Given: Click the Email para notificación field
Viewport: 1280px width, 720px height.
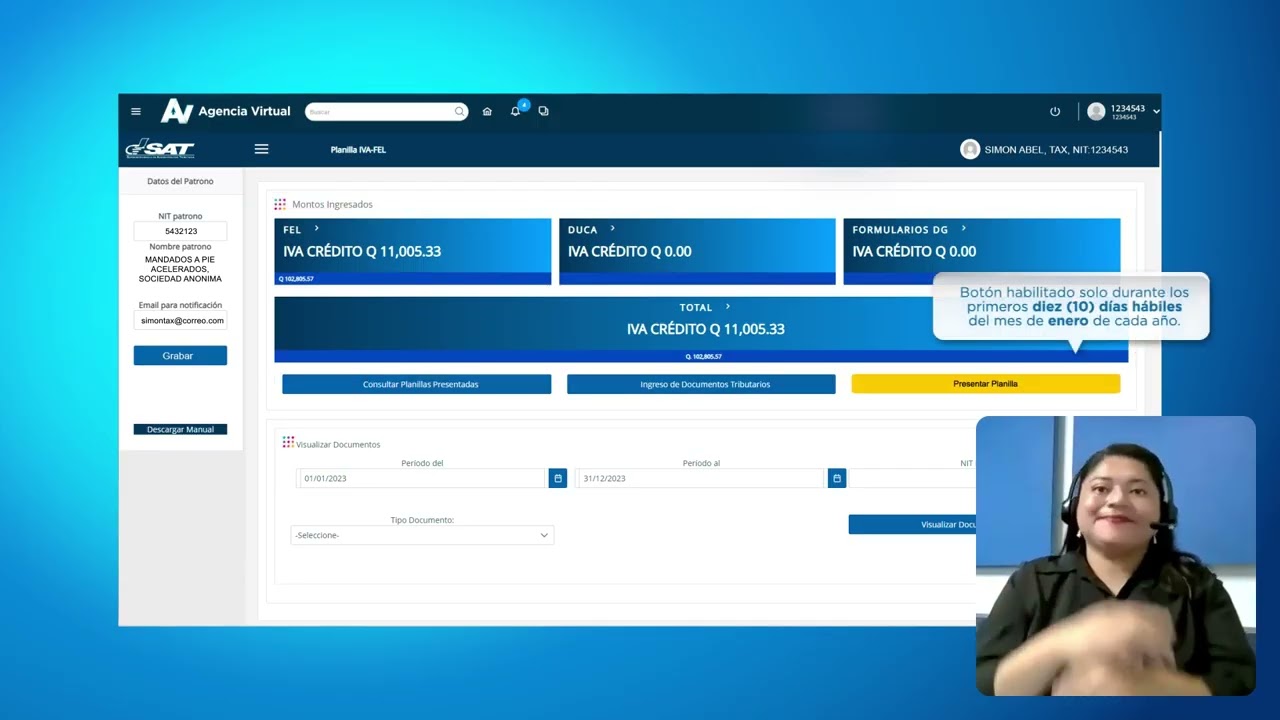Looking at the screenshot, I should pyautogui.click(x=181, y=320).
